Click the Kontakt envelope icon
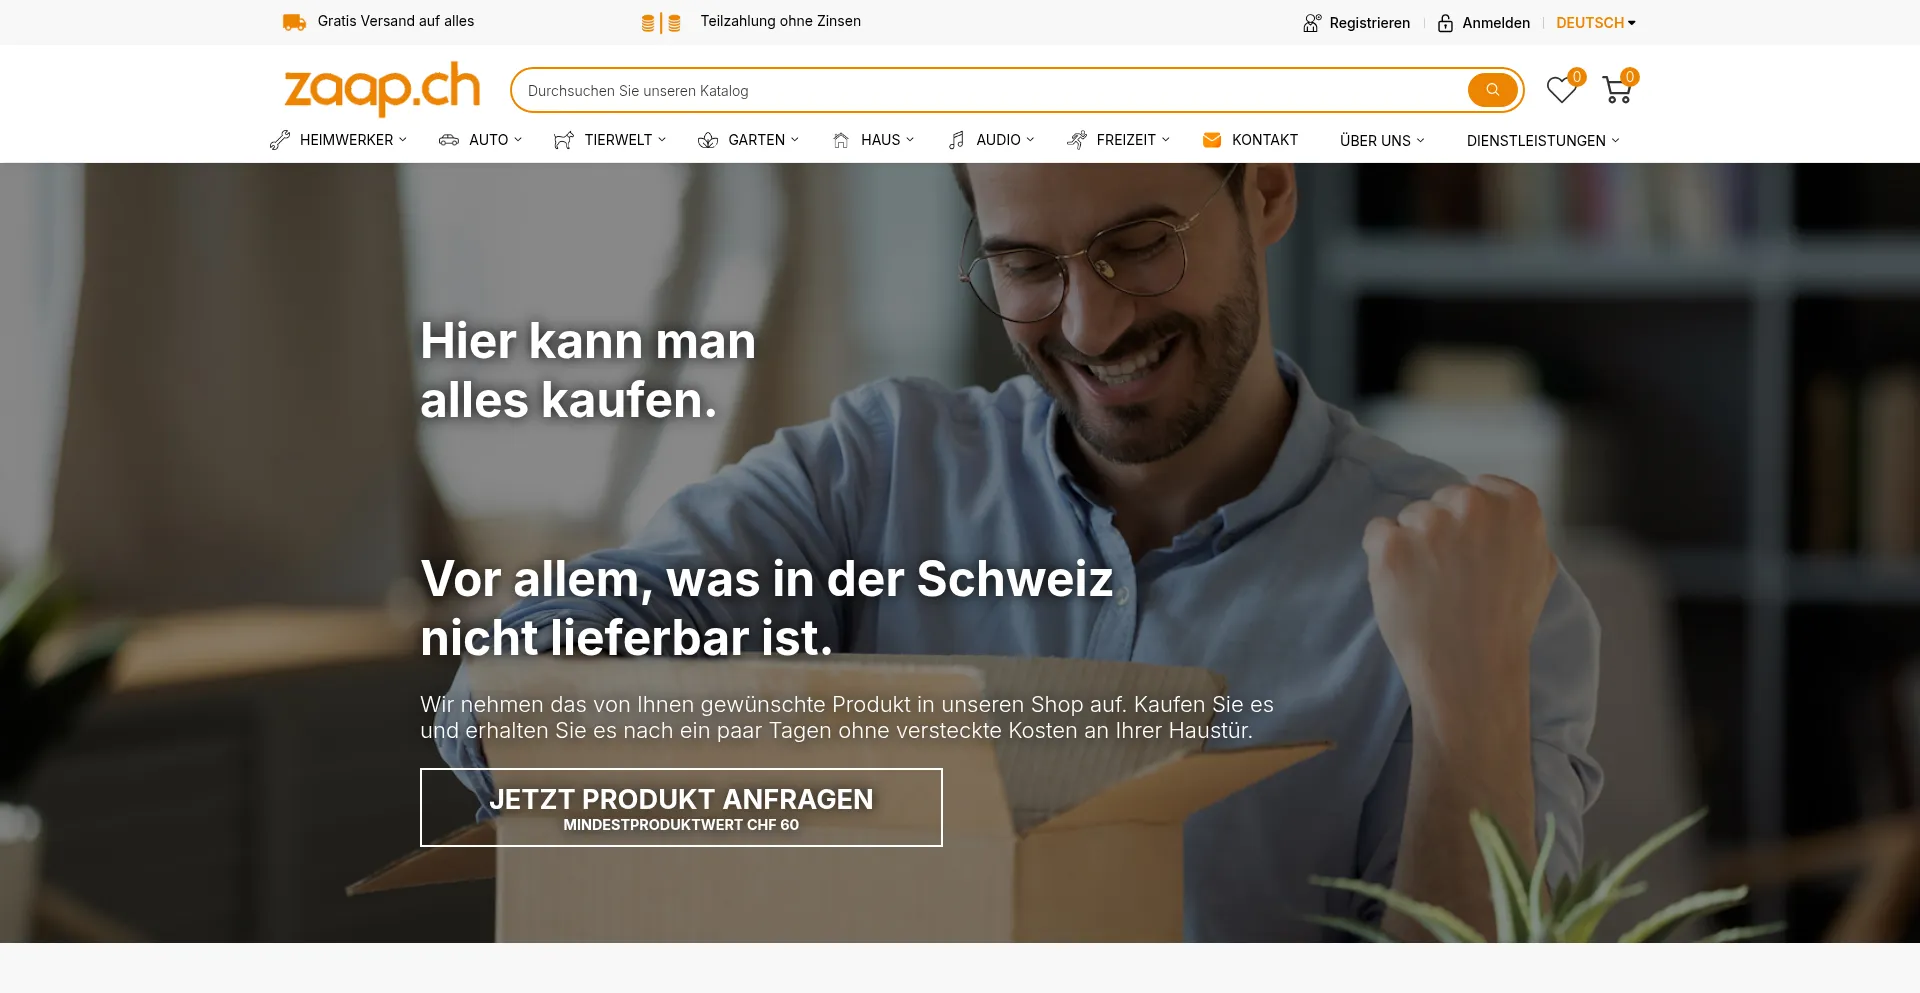 pos(1212,140)
